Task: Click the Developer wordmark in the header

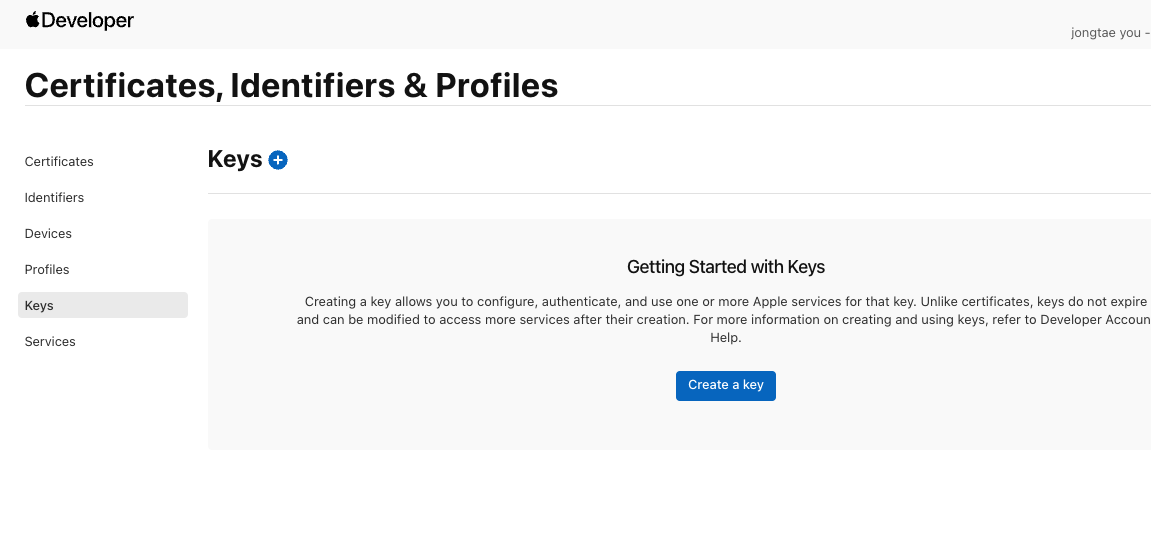Action: pyautogui.click(x=87, y=21)
